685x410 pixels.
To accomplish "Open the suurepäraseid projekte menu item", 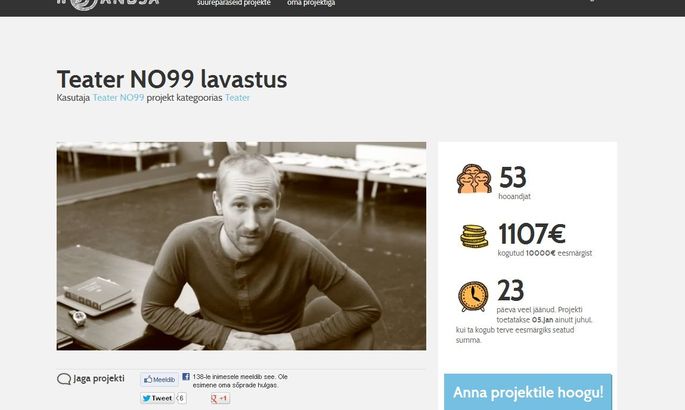I will coord(234,3).
